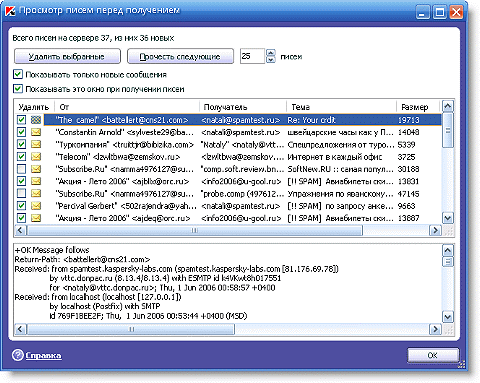
Task: Click left arrow of header preview horizontal scrollbar
Action: [20, 329]
